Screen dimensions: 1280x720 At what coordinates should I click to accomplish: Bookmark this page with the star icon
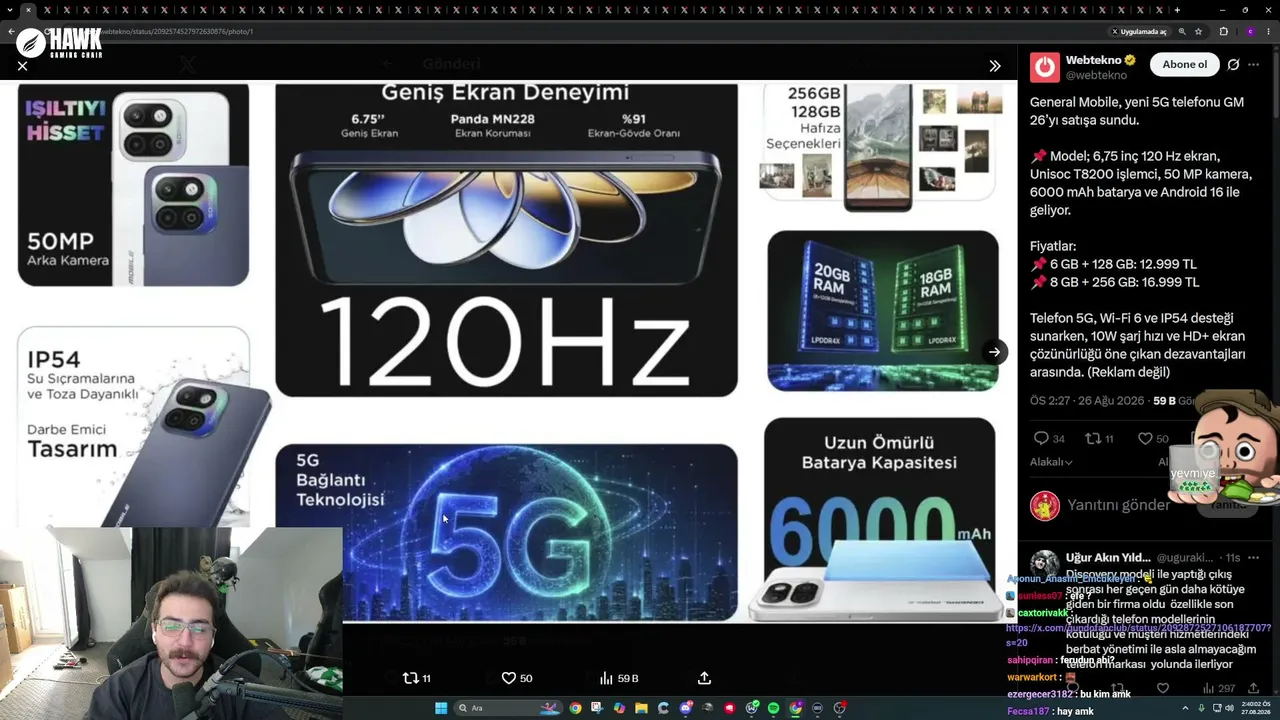click(1198, 31)
